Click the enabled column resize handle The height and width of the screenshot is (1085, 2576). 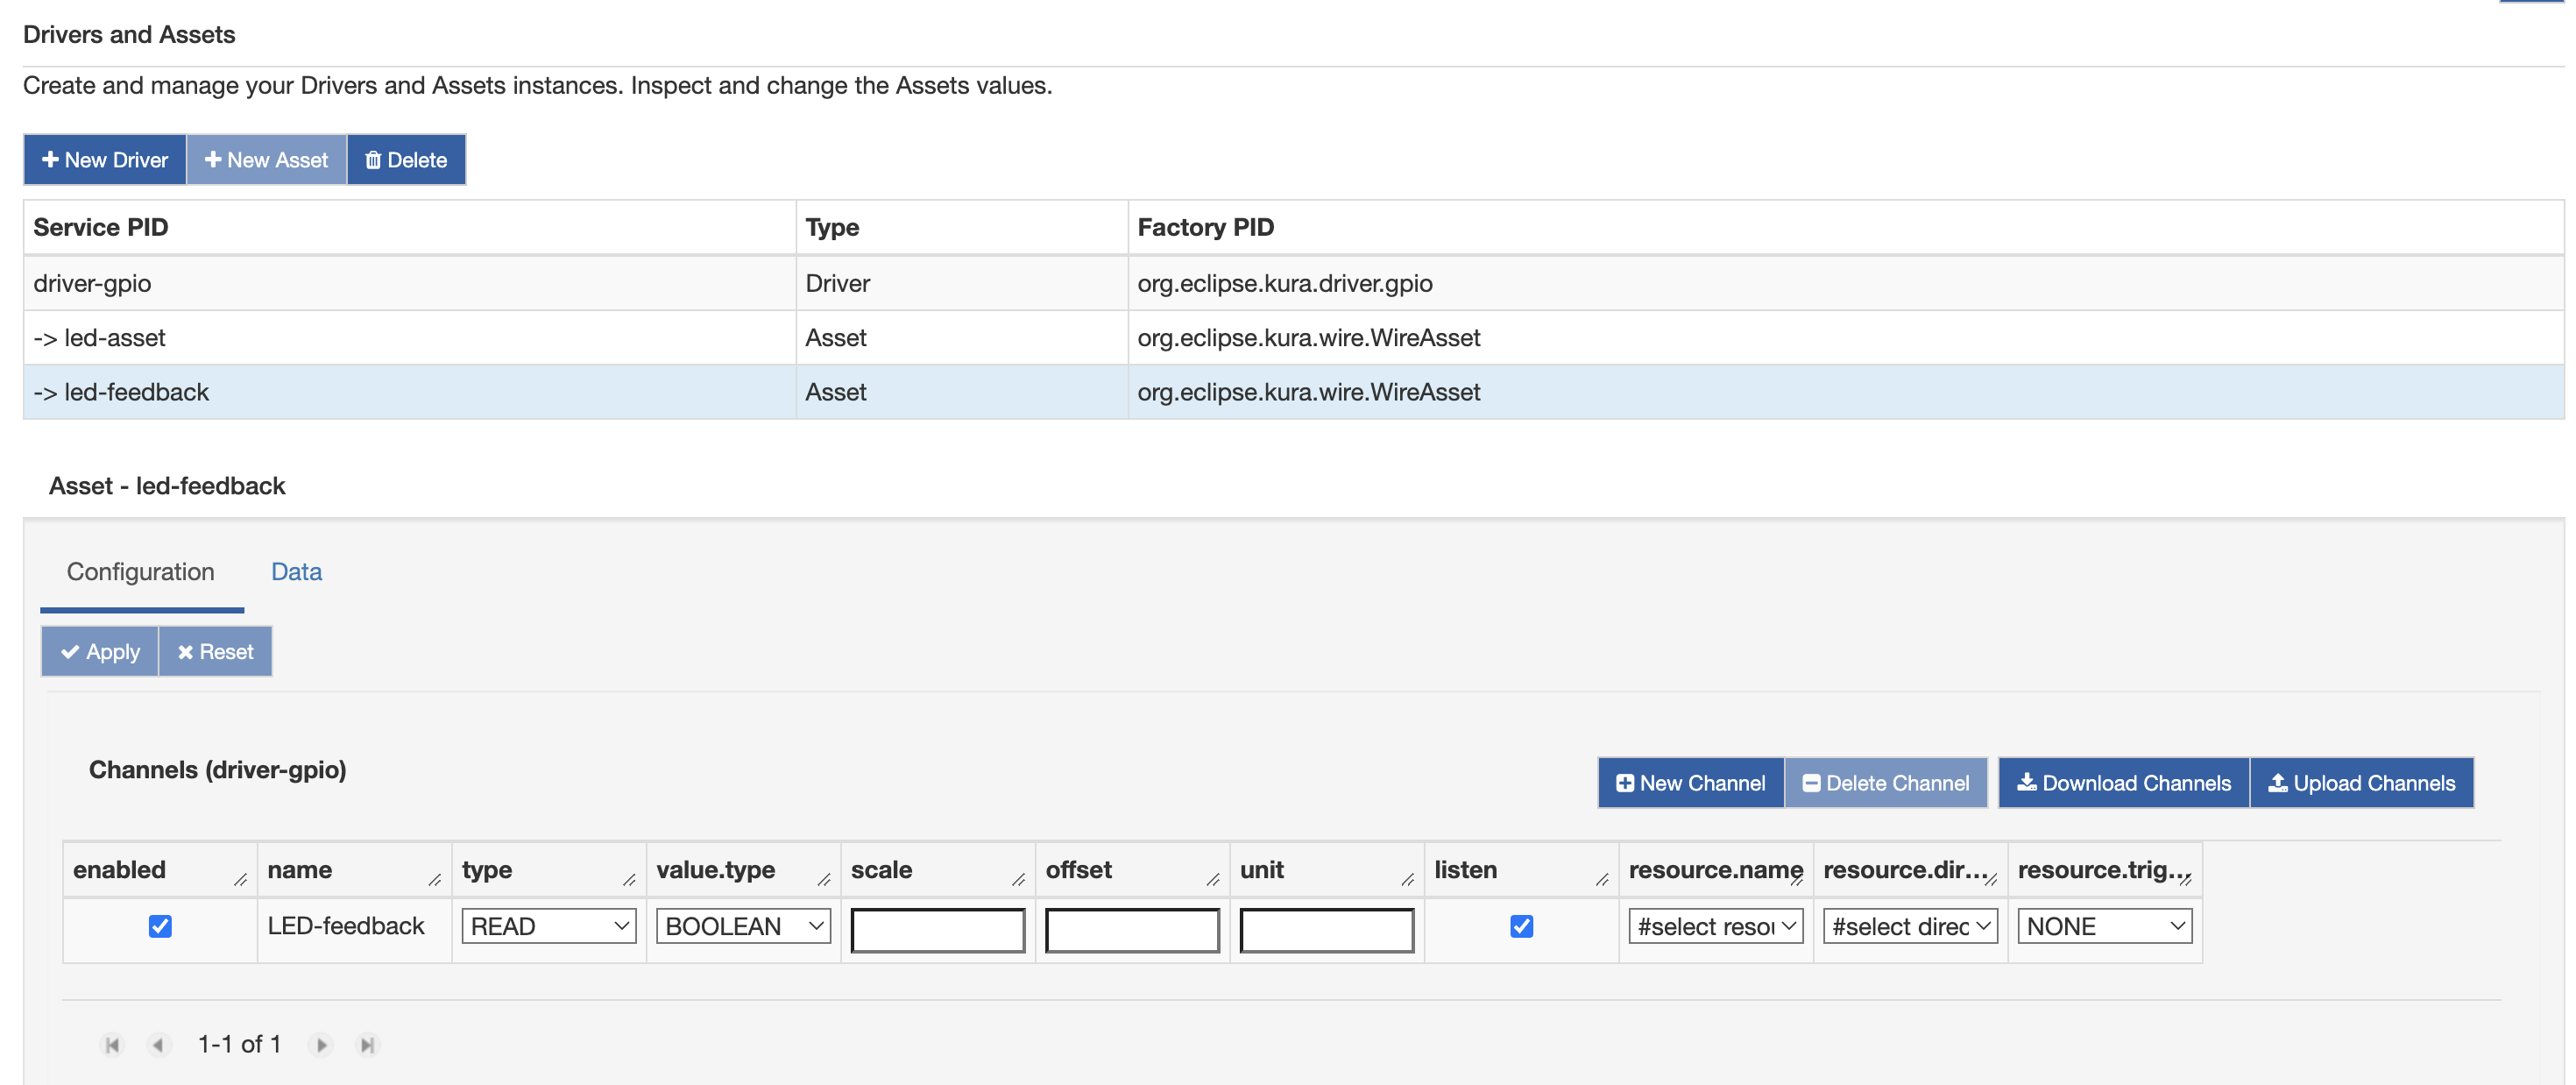pos(241,880)
